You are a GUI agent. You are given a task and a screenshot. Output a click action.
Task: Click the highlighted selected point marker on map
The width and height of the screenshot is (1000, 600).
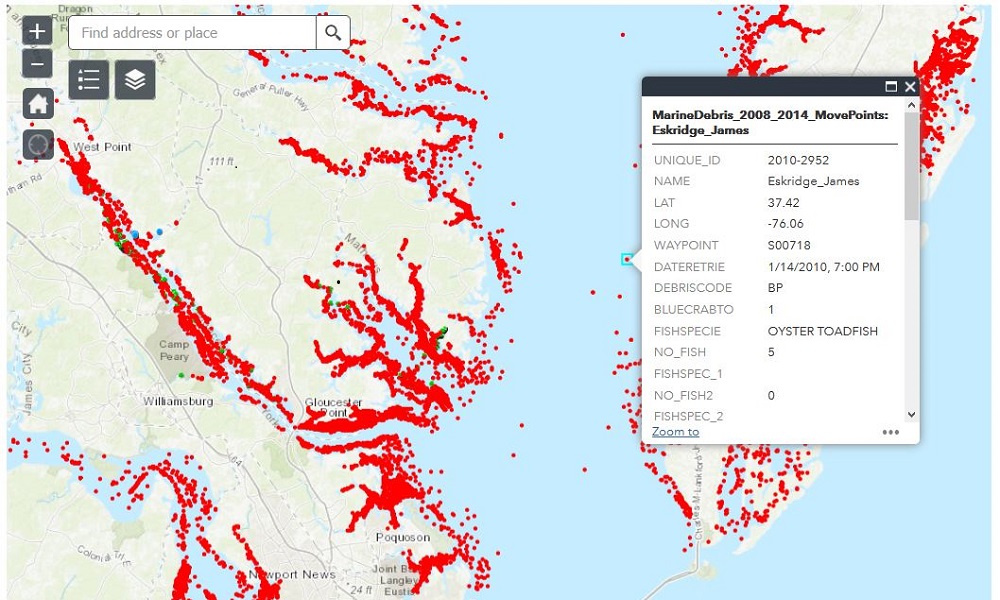[627, 259]
